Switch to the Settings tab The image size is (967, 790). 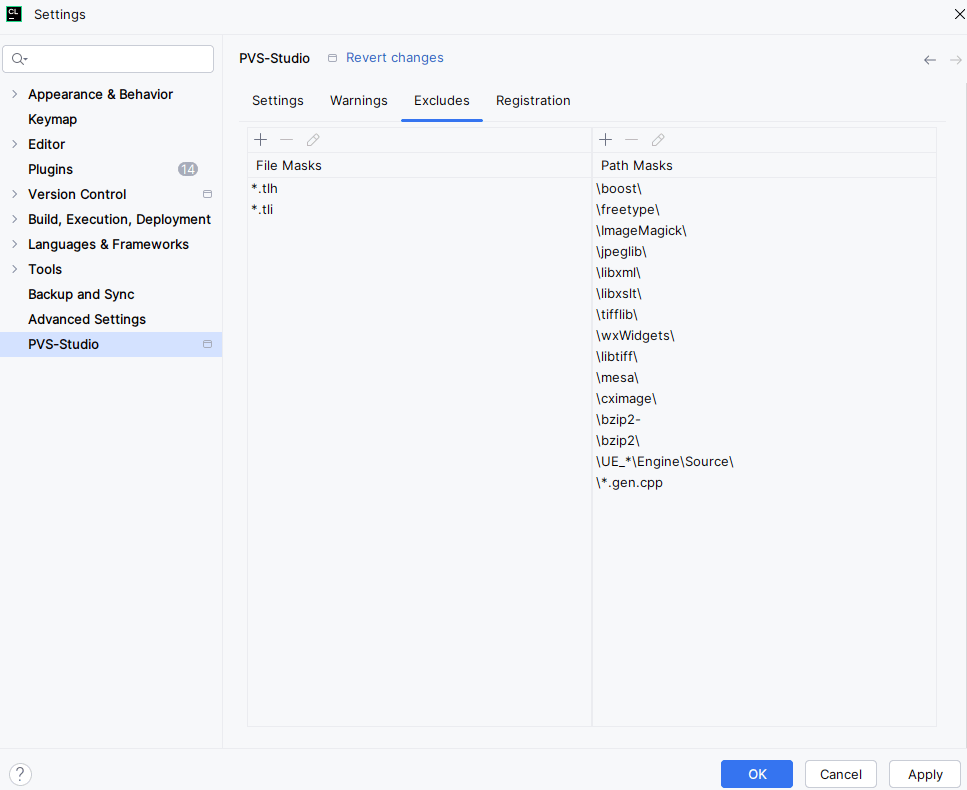pos(277,101)
